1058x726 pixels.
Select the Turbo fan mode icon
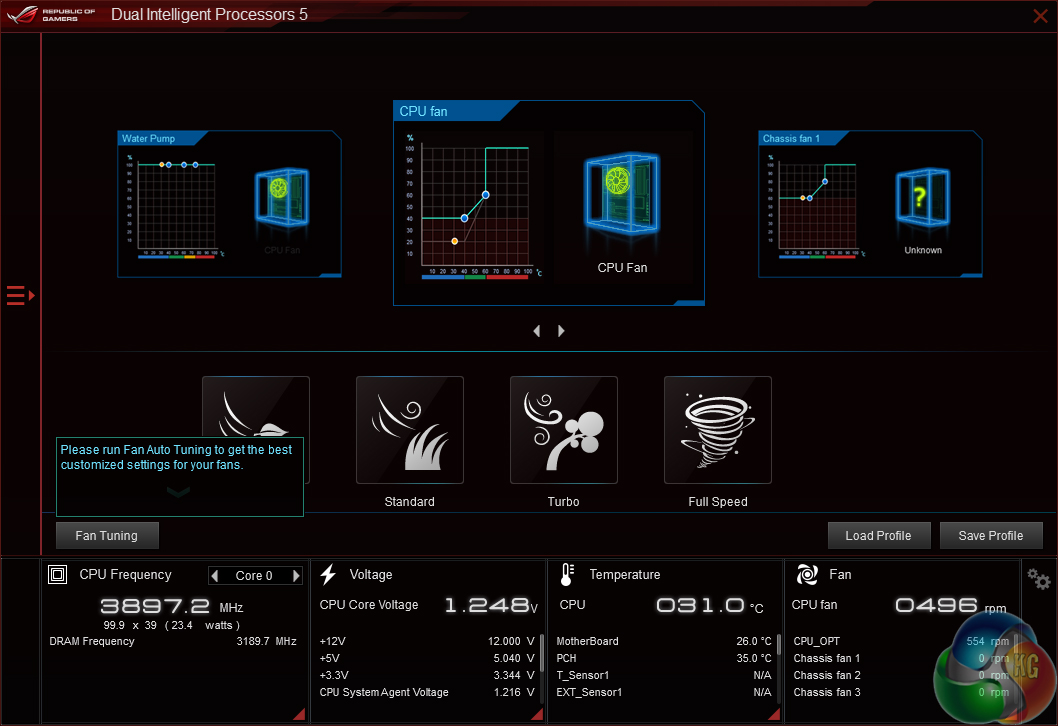click(563, 430)
